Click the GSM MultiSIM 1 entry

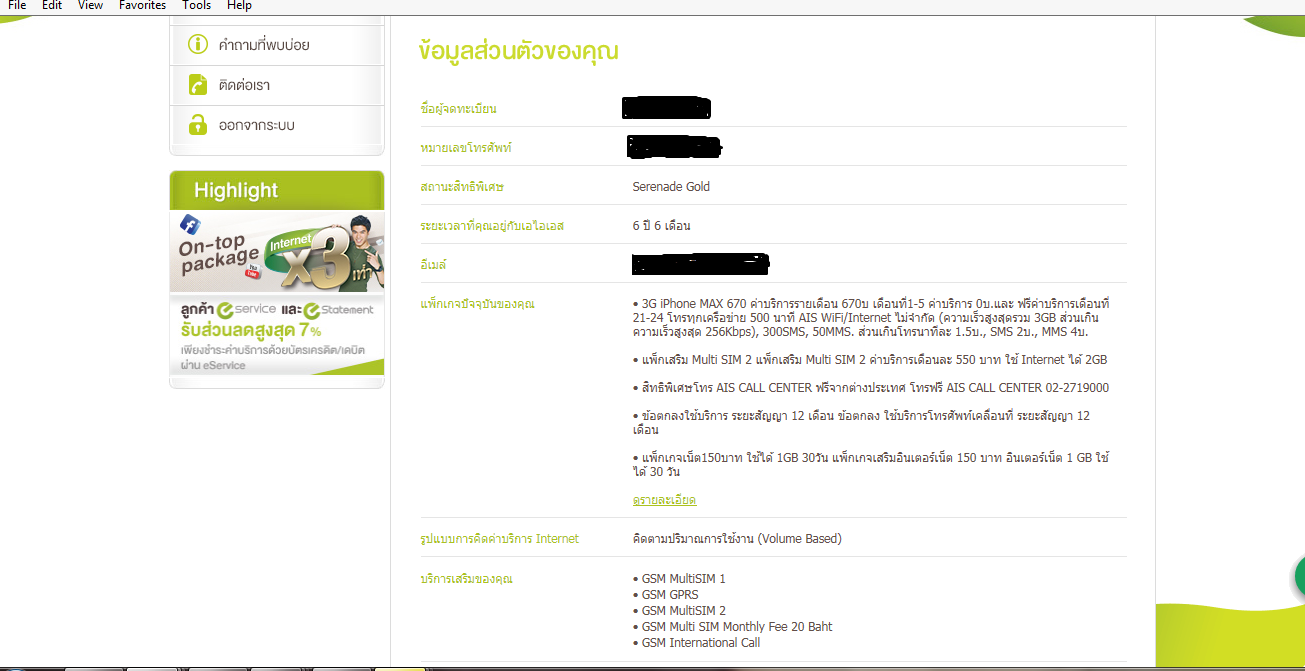pyautogui.click(x=683, y=579)
